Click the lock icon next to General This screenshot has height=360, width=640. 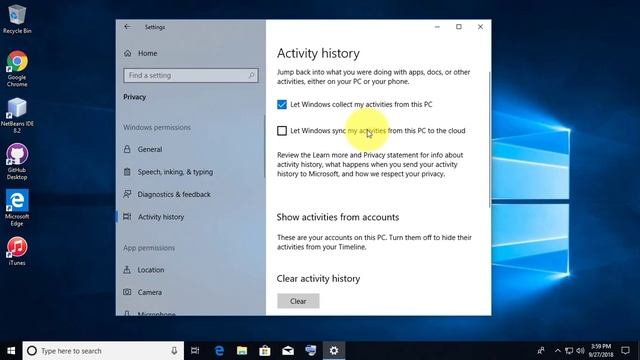pyautogui.click(x=127, y=149)
